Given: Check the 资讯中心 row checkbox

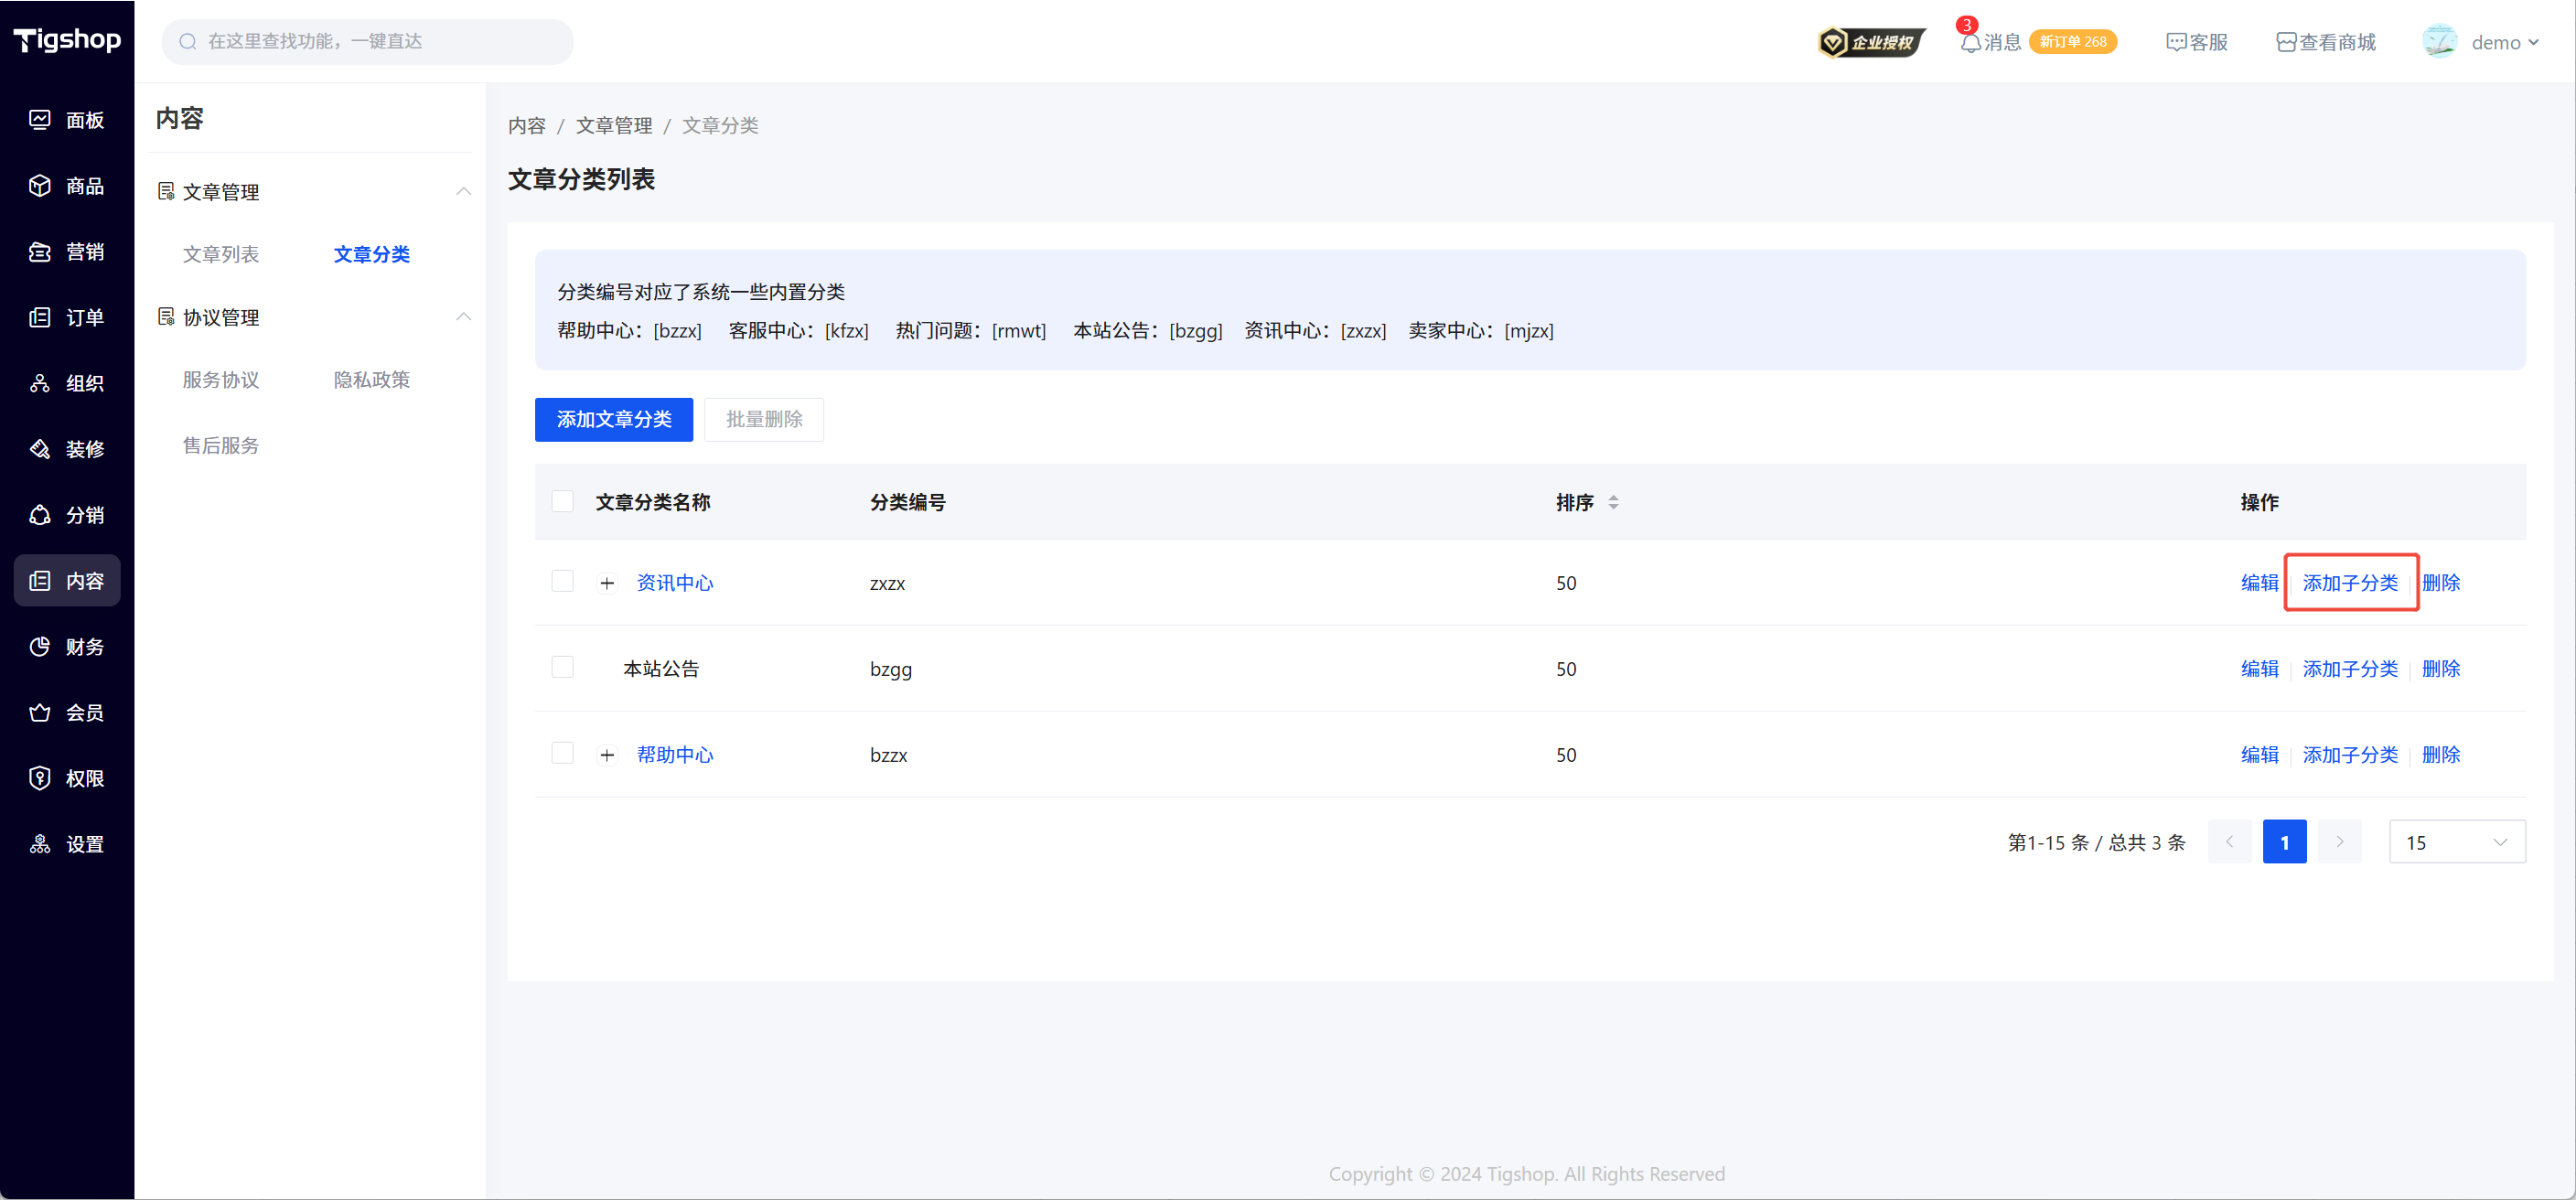Looking at the screenshot, I should (x=563, y=582).
